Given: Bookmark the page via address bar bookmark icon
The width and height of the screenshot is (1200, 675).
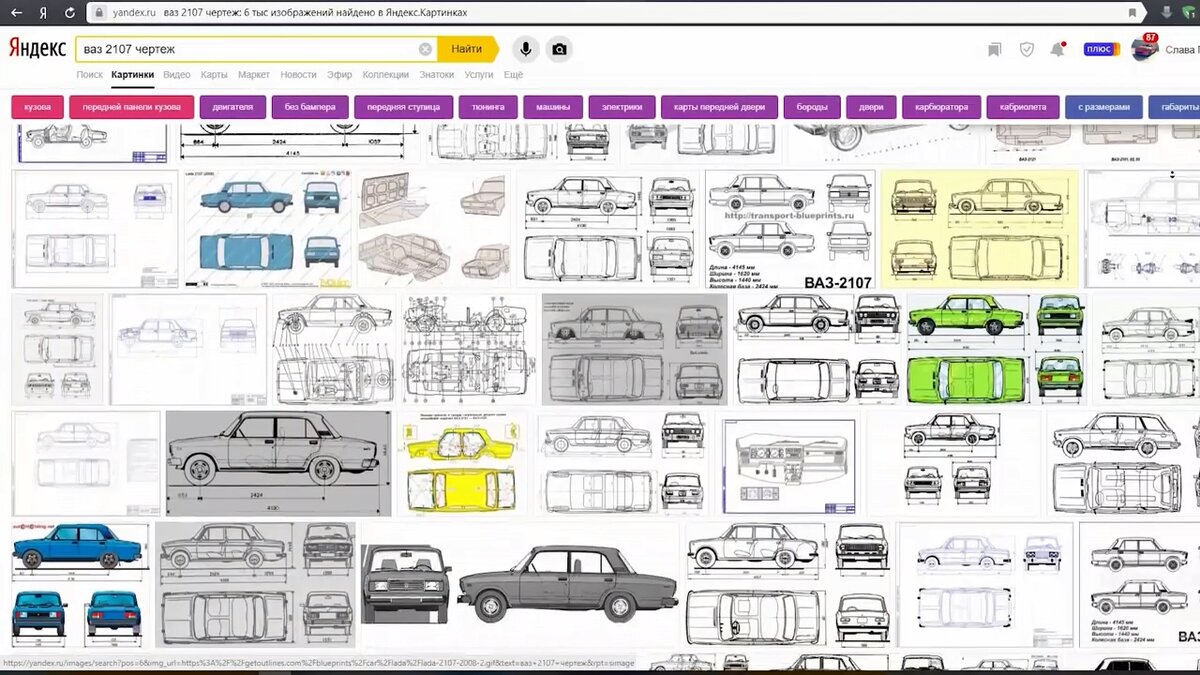Looking at the screenshot, I should click(x=1132, y=13).
